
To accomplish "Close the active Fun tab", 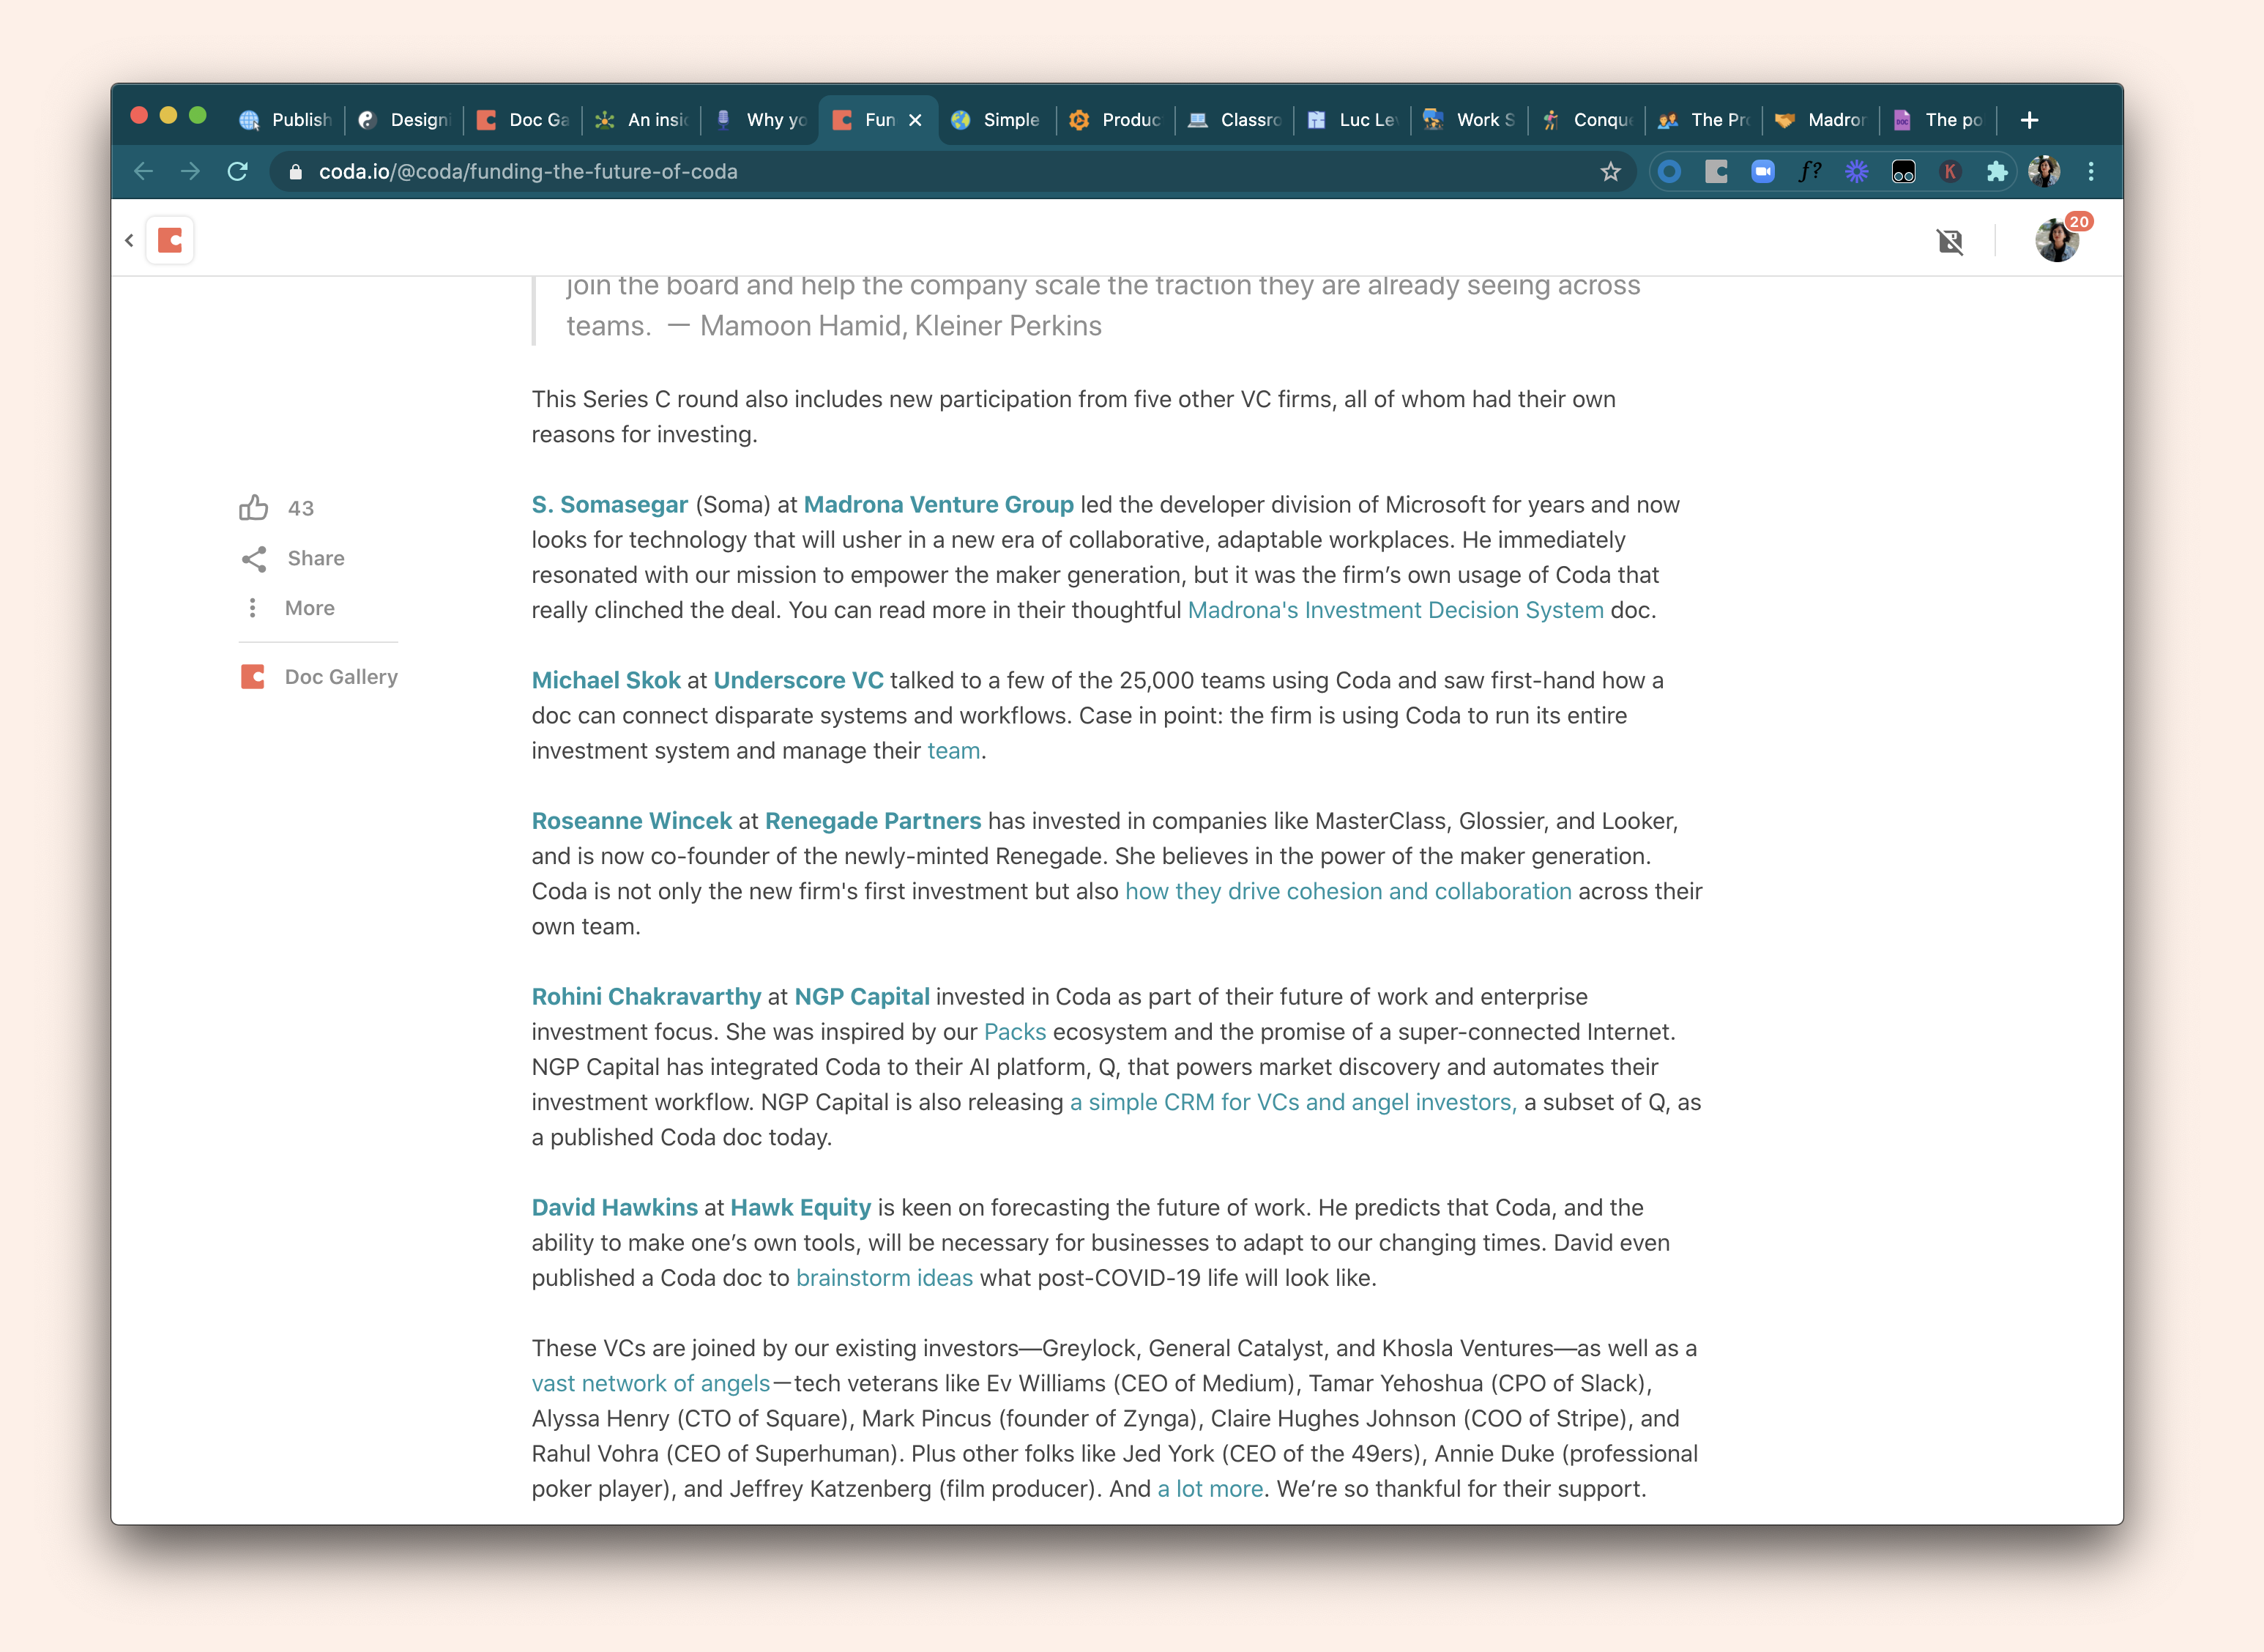I will click(915, 120).
